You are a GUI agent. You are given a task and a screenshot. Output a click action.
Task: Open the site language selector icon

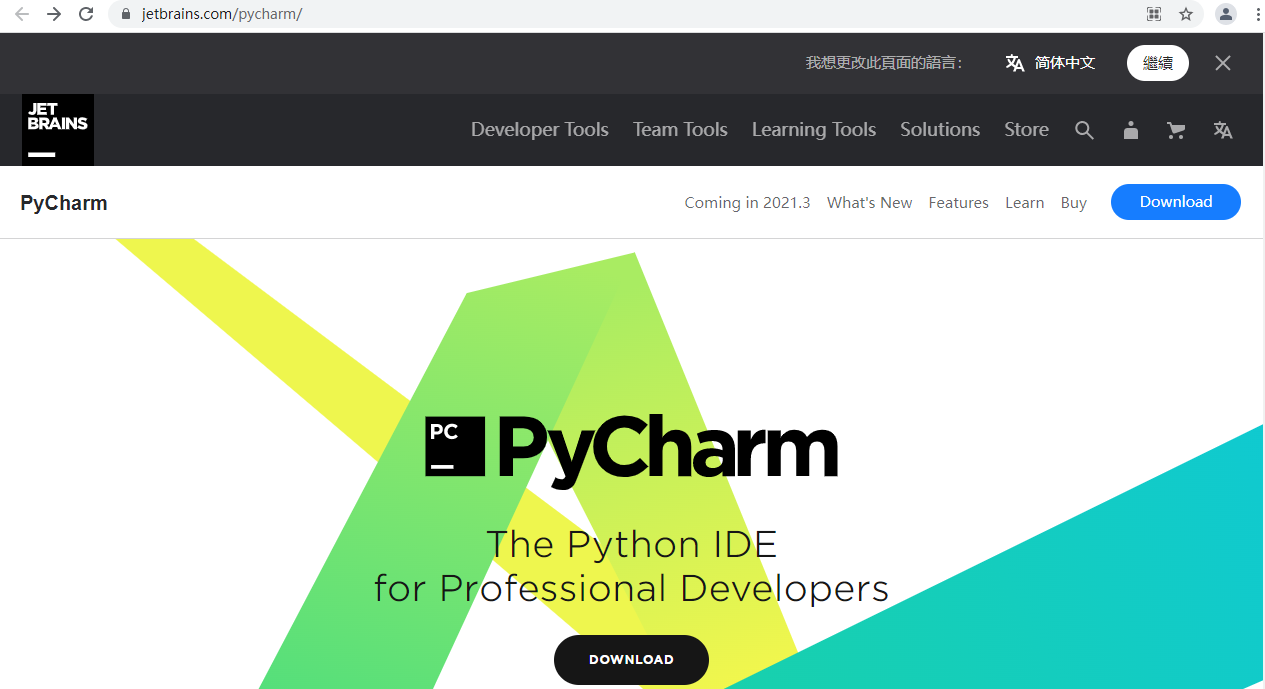tap(1223, 130)
